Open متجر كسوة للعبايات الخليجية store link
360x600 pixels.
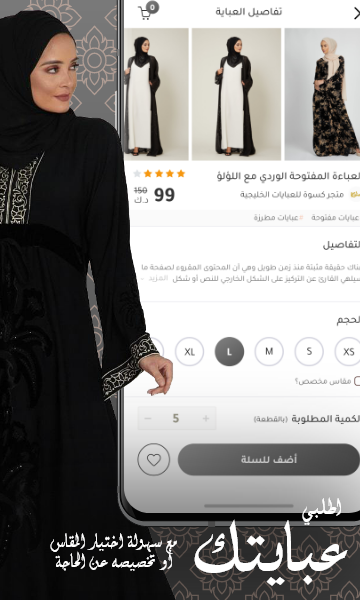pyautogui.click(x=292, y=195)
